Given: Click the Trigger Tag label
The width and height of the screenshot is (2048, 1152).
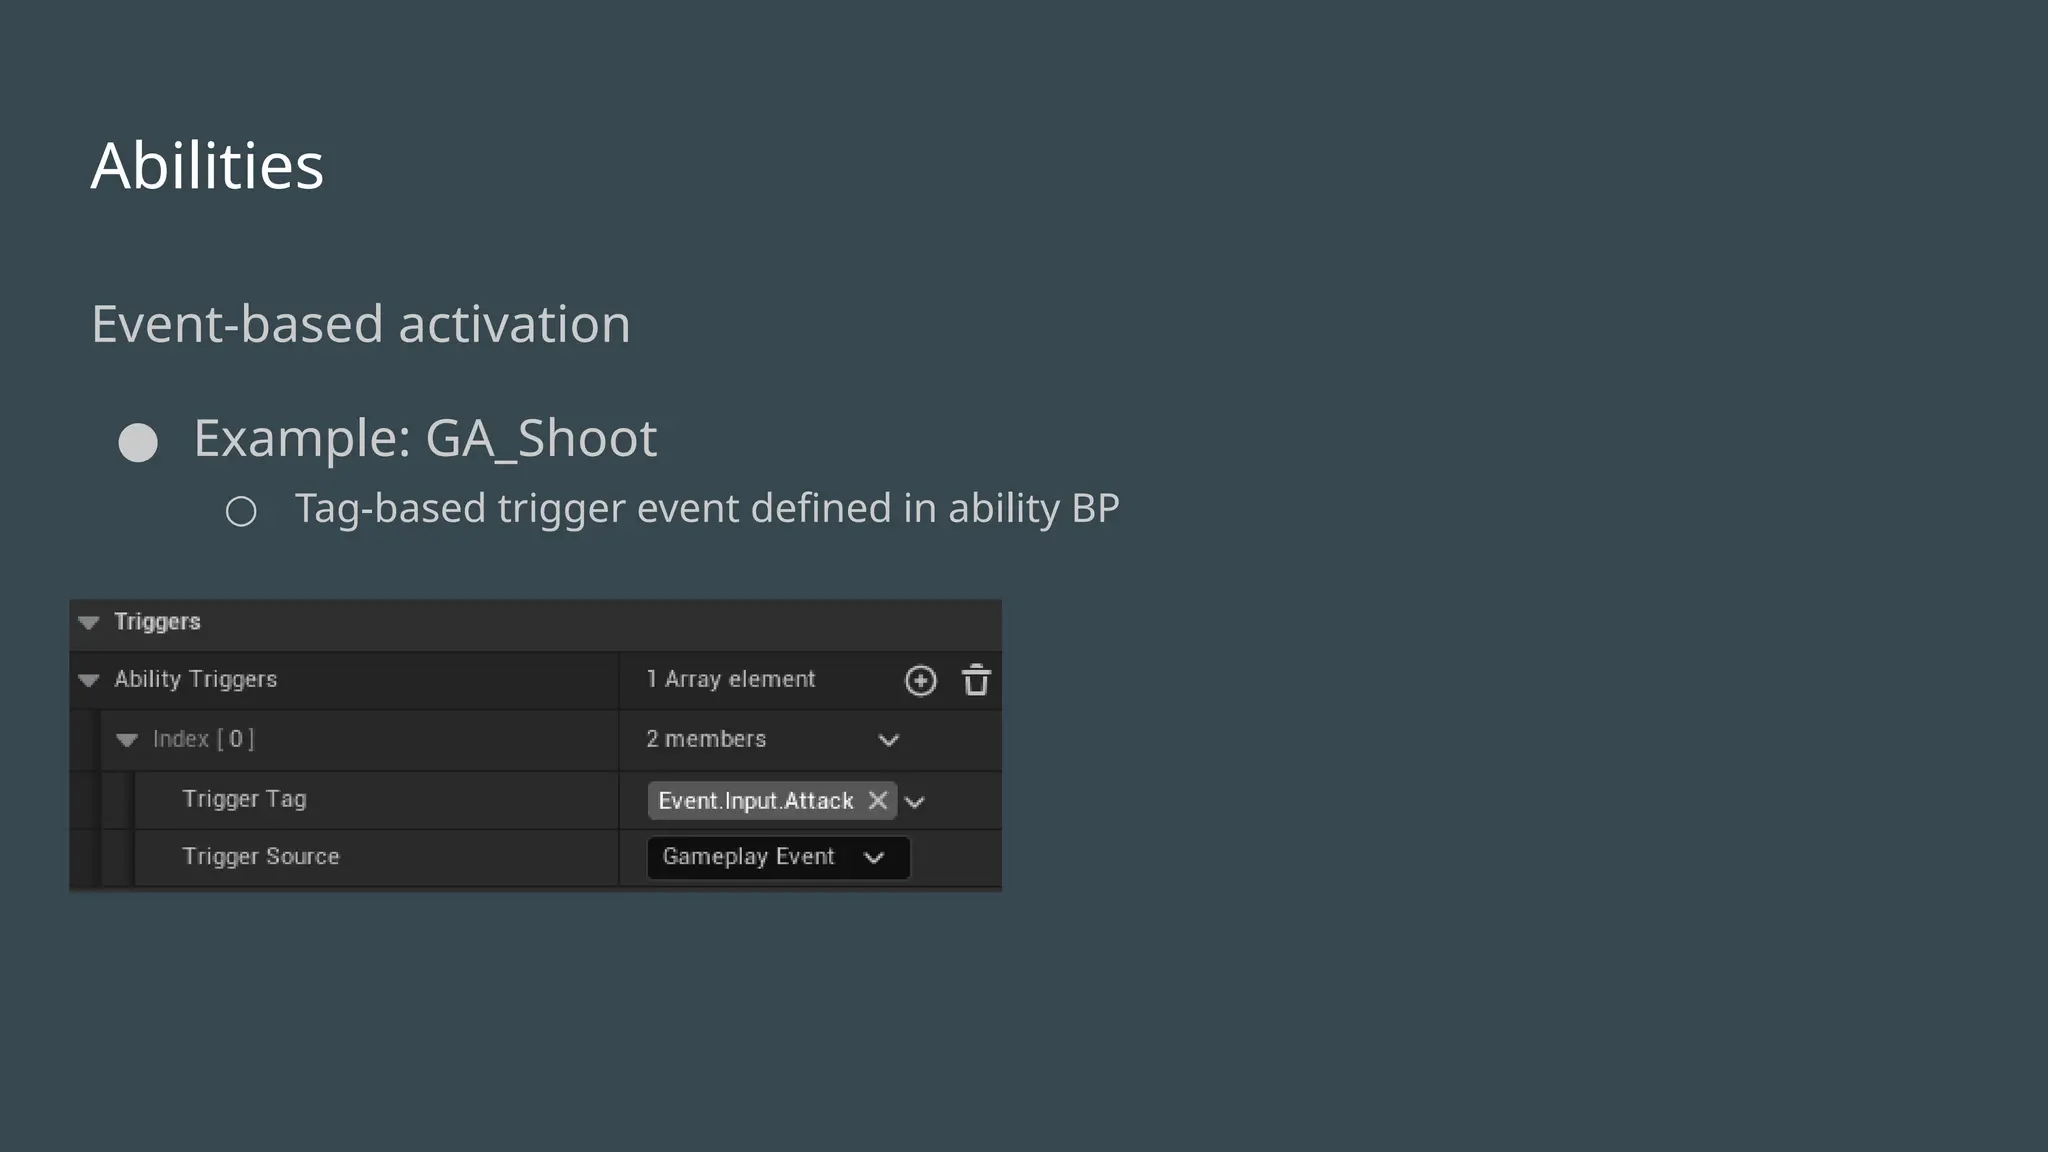Looking at the screenshot, I should coord(244,799).
